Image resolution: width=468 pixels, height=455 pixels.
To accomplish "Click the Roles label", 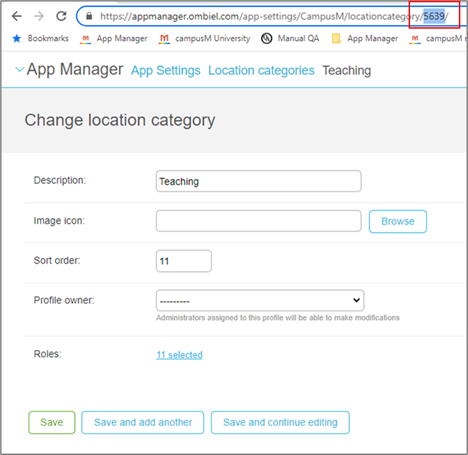I will (x=48, y=354).
